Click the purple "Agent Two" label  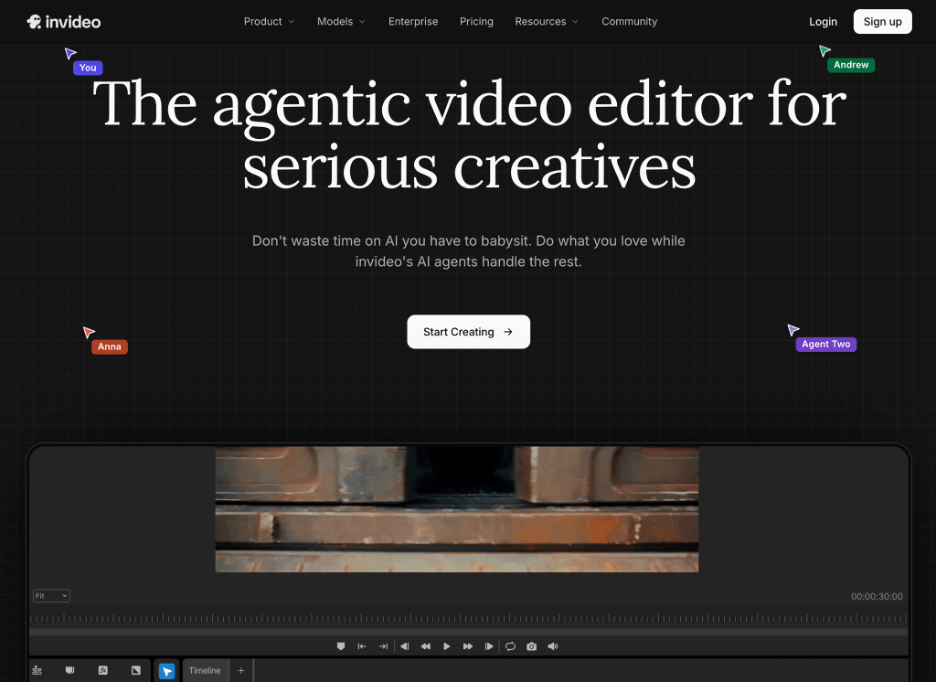826,344
